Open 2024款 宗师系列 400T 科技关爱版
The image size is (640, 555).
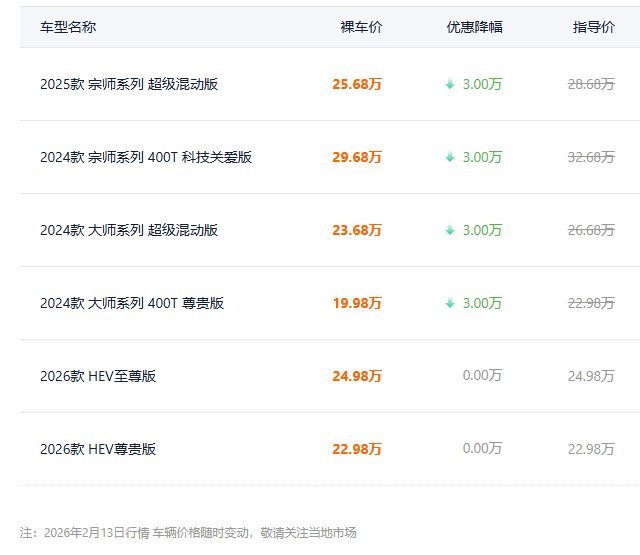pos(146,158)
